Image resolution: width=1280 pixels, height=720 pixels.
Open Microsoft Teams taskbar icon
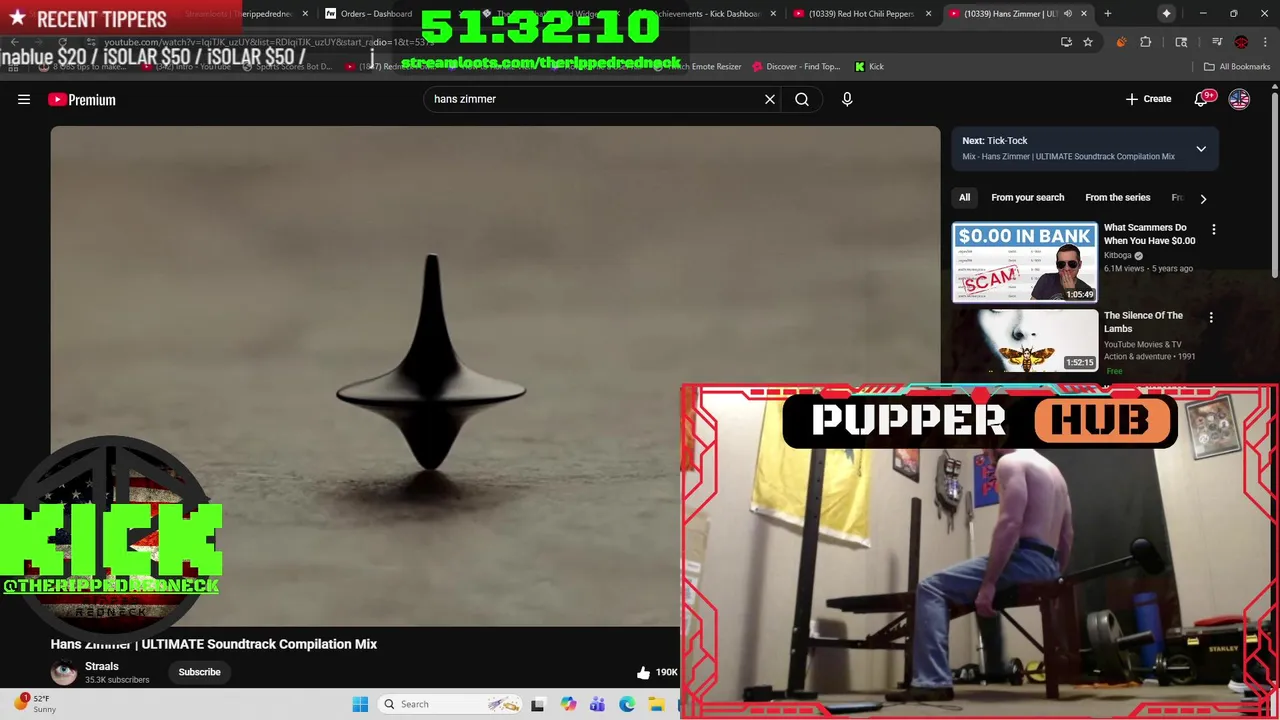point(597,704)
